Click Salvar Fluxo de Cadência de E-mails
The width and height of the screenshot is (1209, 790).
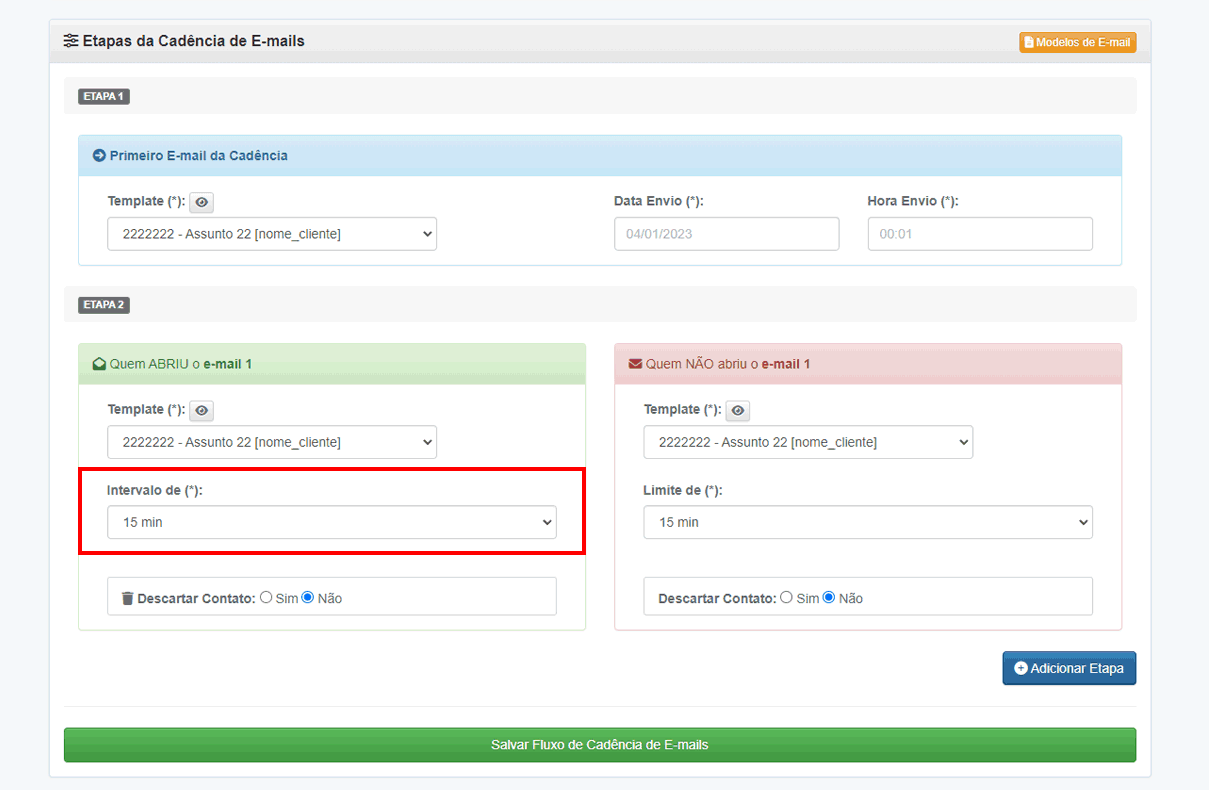tap(600, 745)
